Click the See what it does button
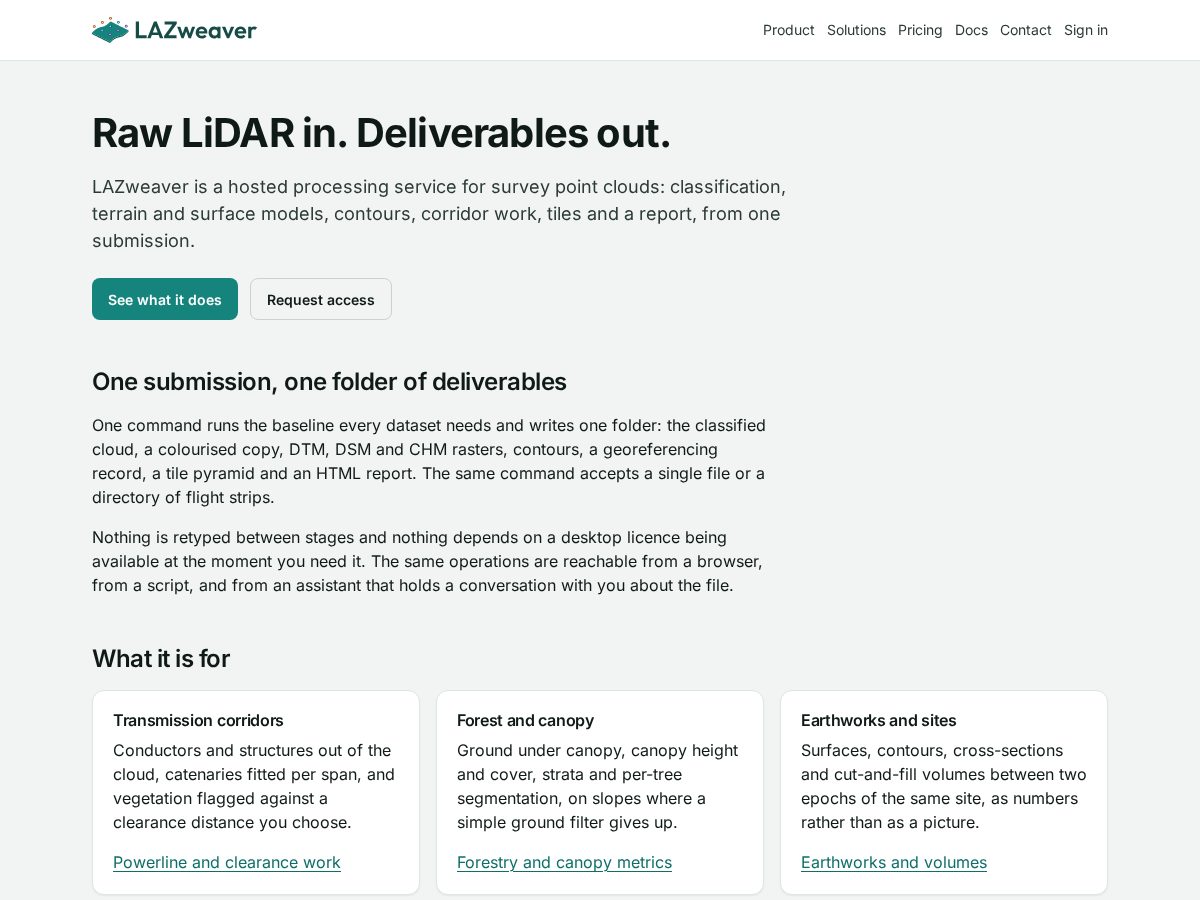Screen dimensions: 1200x900 (165, 299)
